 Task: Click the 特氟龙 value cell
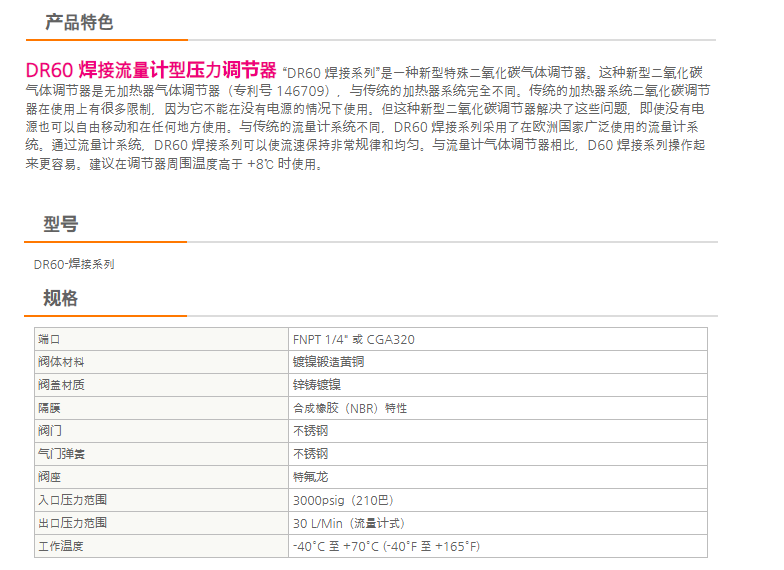coord(309,477)
